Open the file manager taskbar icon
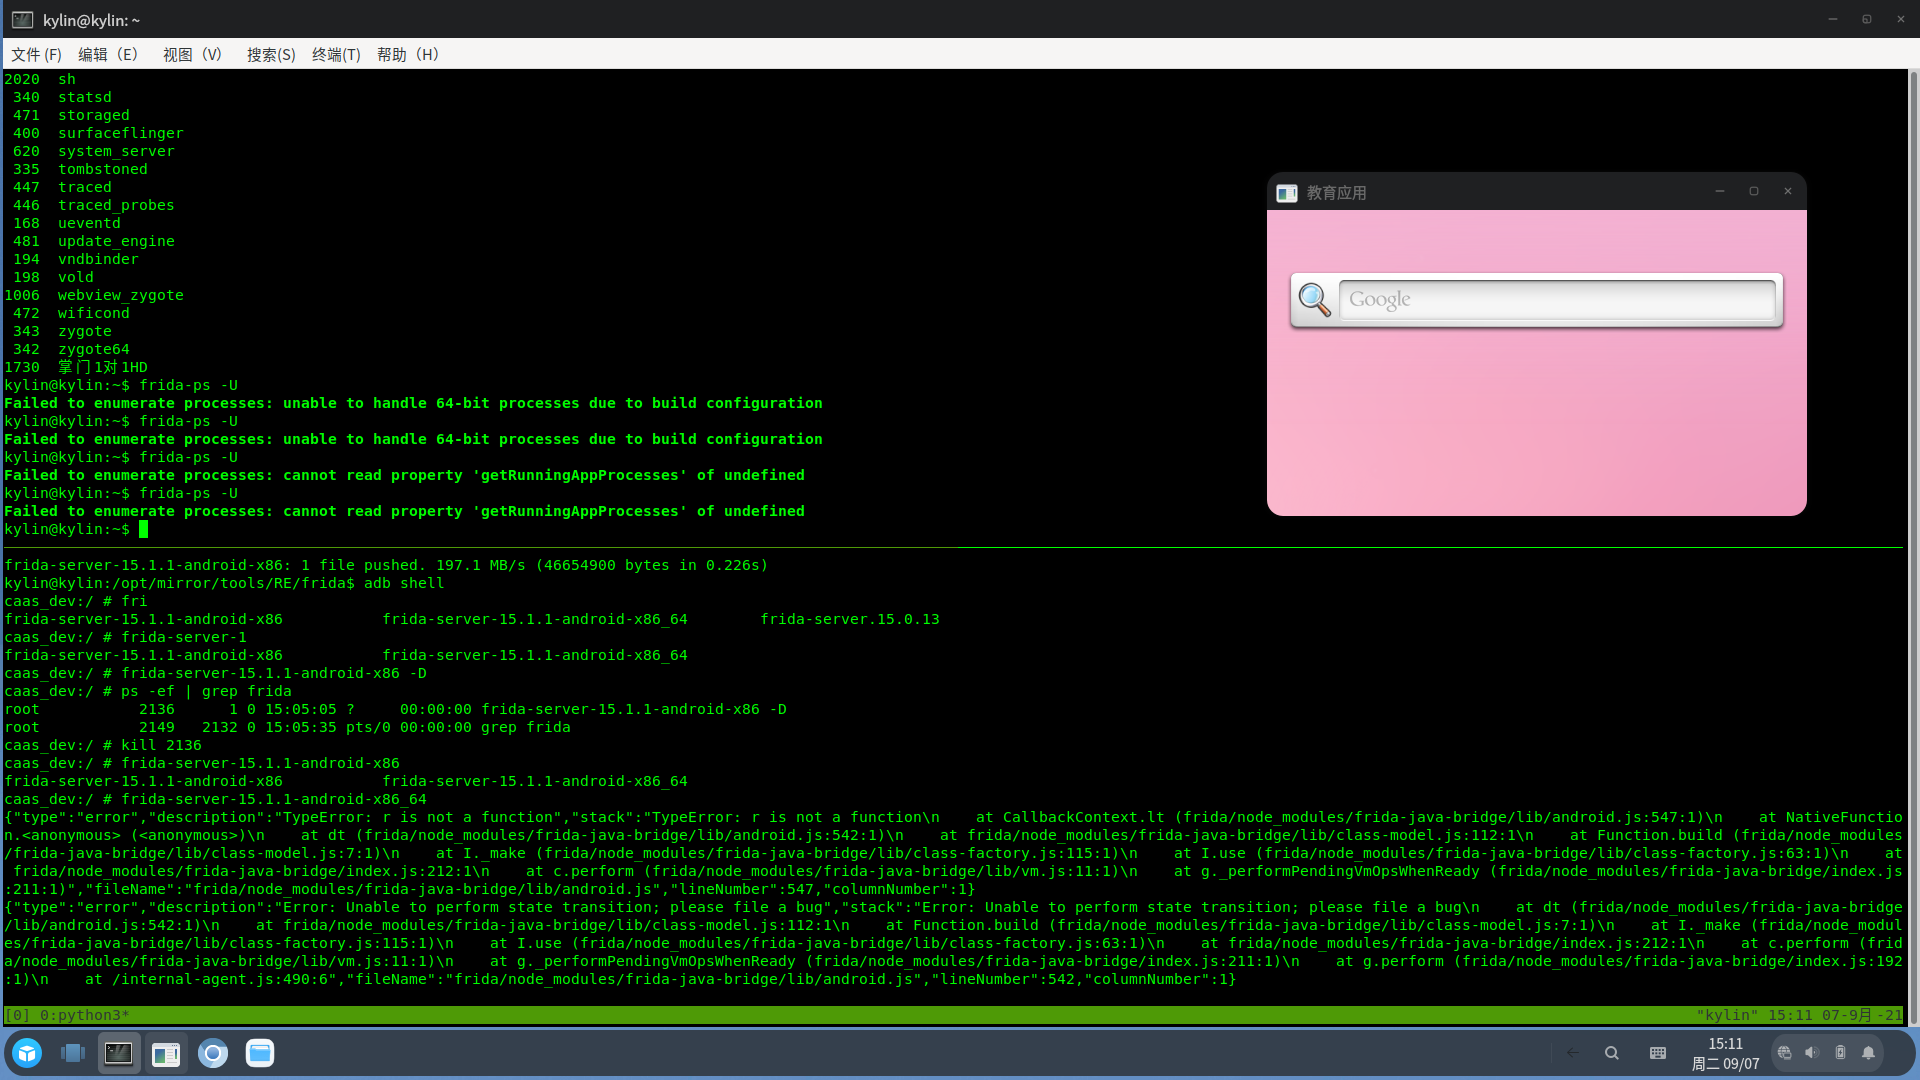1920x1080 pixels. (260, 1053)
